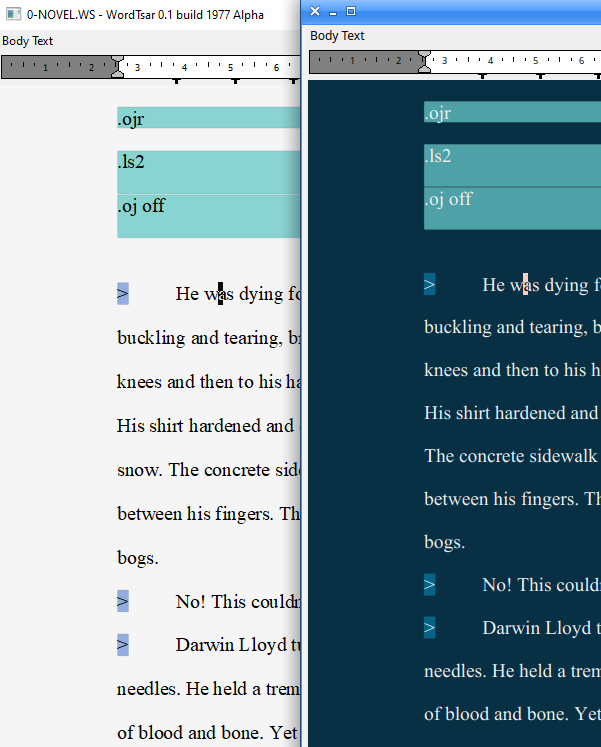Open the Body Text style selector in the light window

click(28, 41)
